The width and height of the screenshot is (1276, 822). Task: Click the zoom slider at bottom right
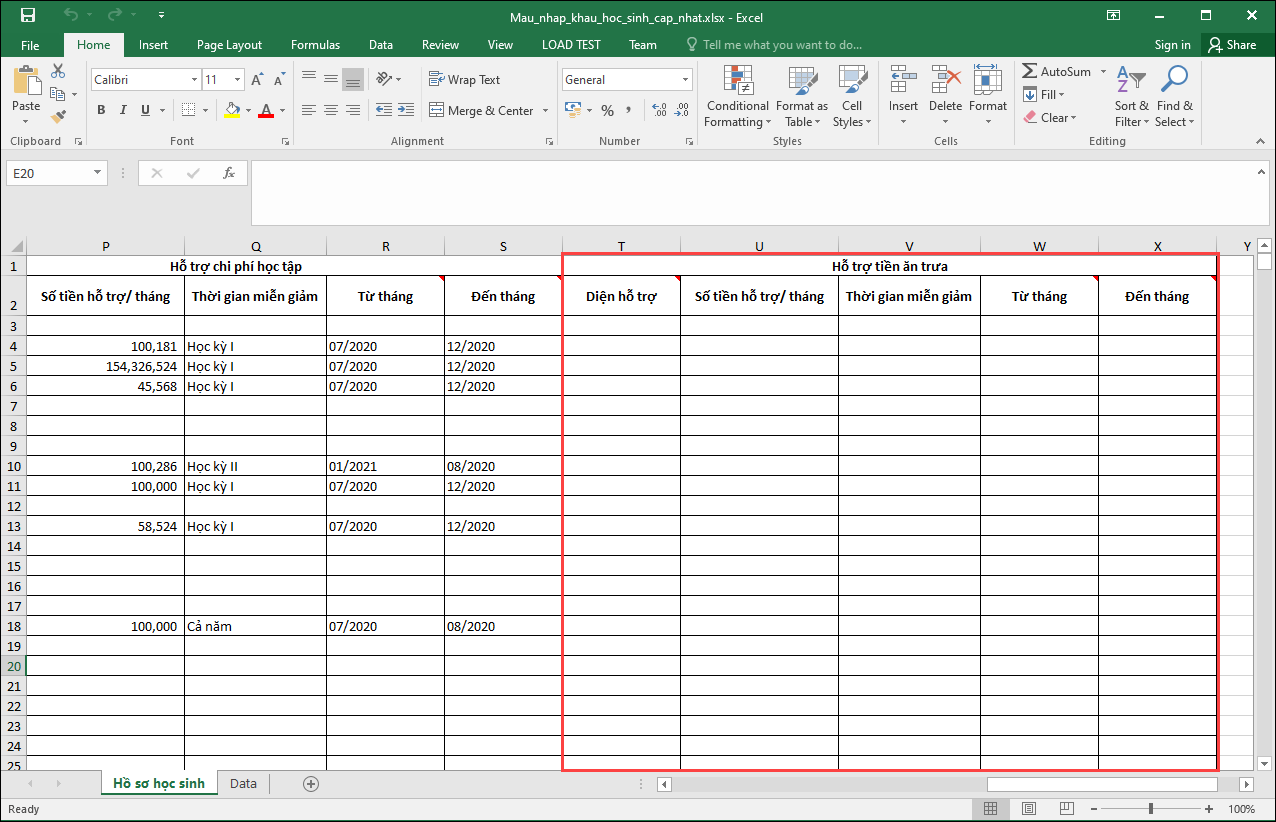coord(1151,809)
